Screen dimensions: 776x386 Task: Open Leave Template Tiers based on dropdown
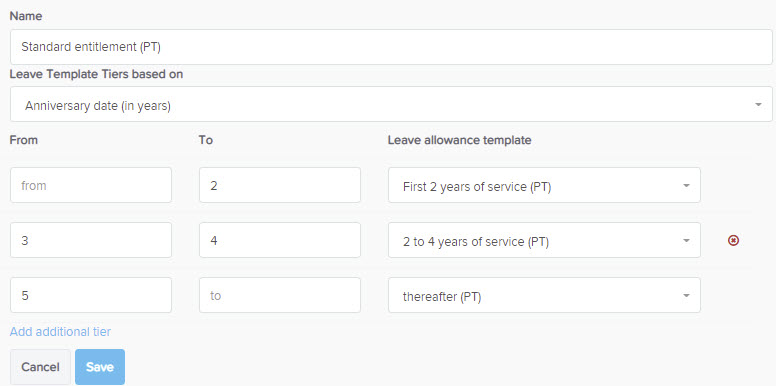click(x=391, y=104)
